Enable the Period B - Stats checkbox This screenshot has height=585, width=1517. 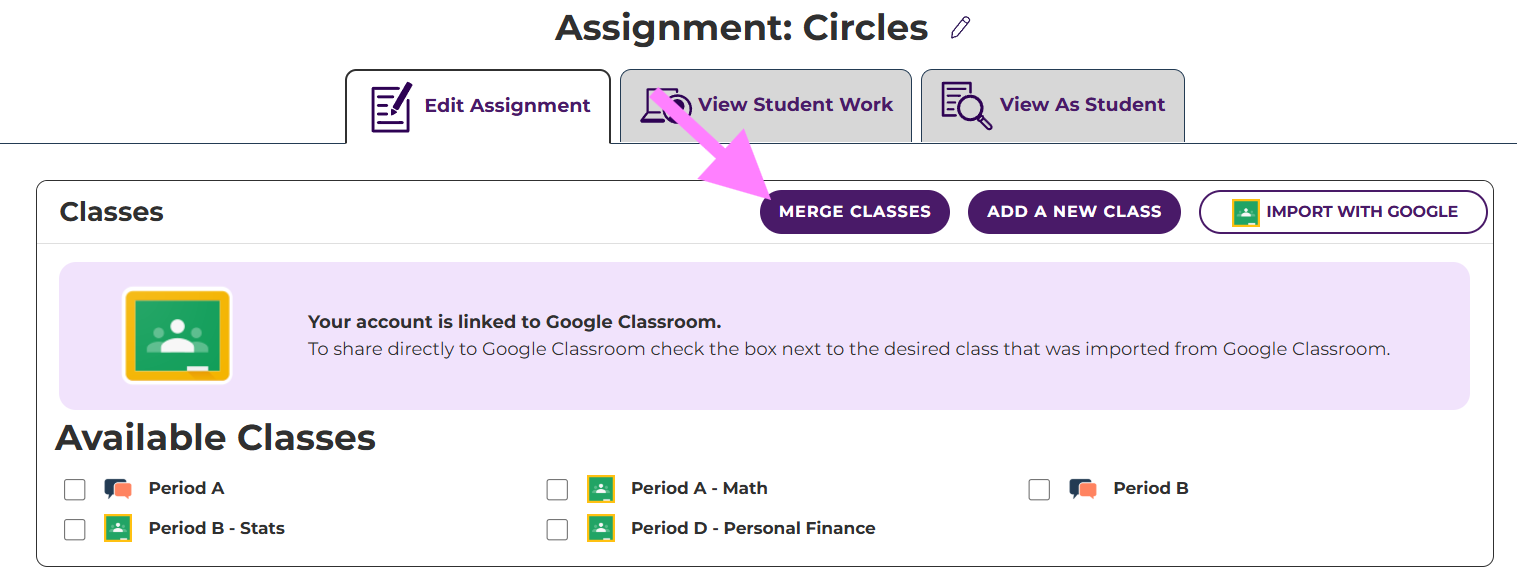tap(75, 529)
